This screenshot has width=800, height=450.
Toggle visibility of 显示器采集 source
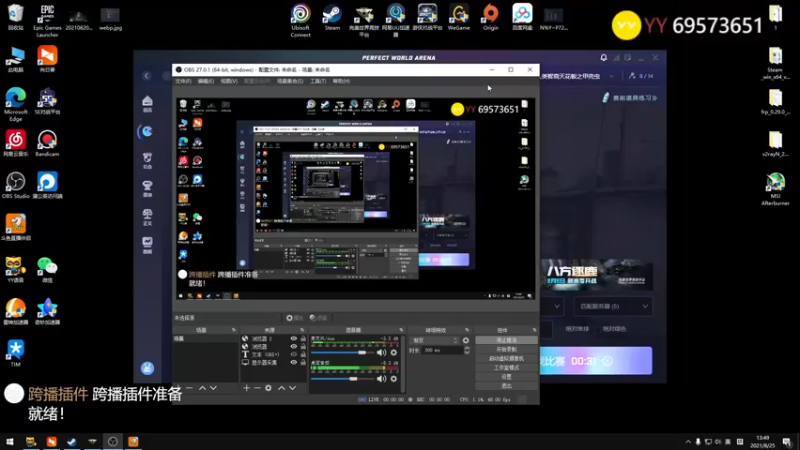[293, 363]
